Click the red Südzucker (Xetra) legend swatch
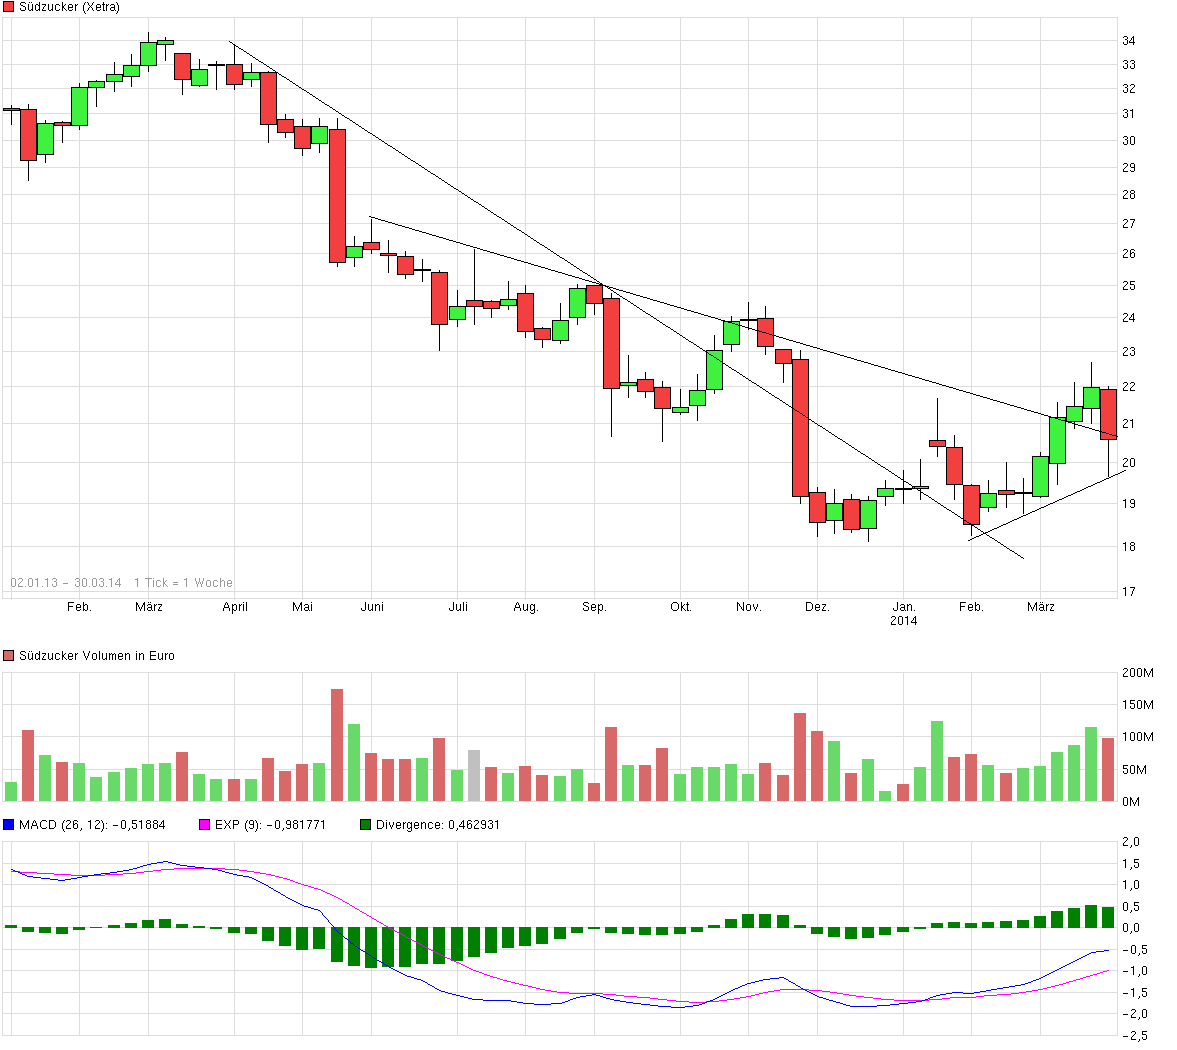Screen dimensions: 1177x1050 pos(8,8)
